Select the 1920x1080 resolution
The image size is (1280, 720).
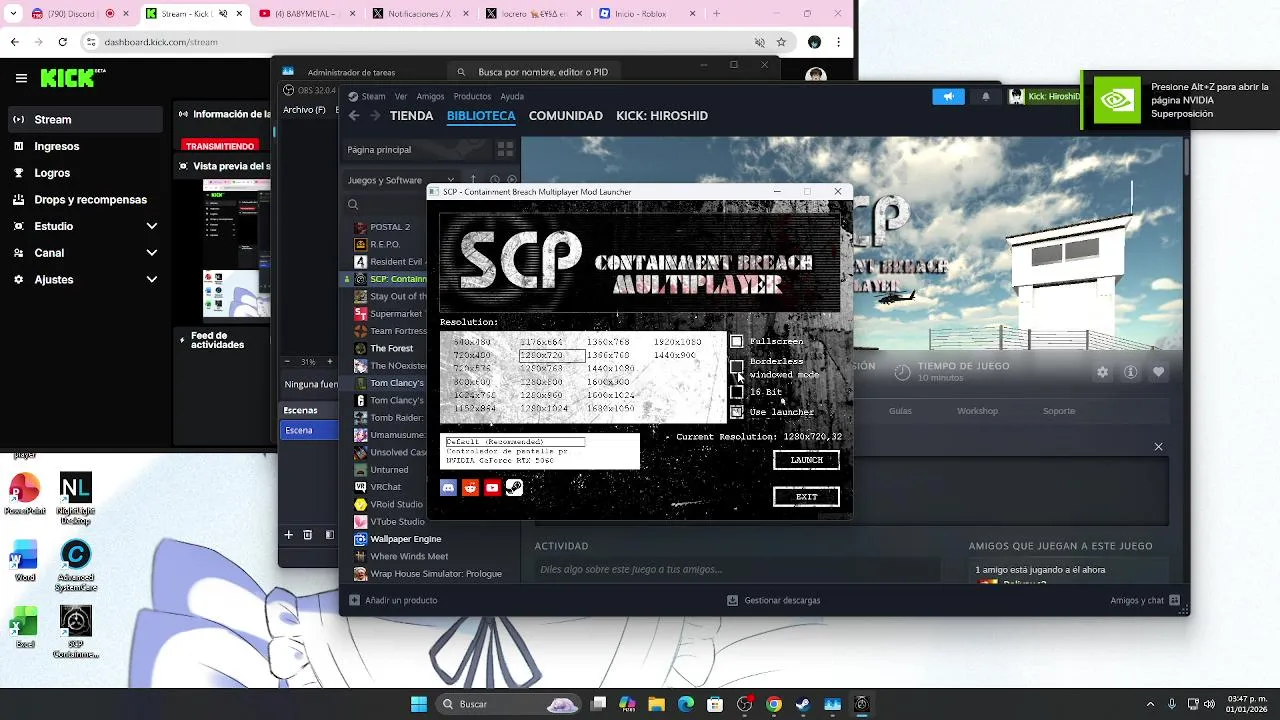click(678, 342)
